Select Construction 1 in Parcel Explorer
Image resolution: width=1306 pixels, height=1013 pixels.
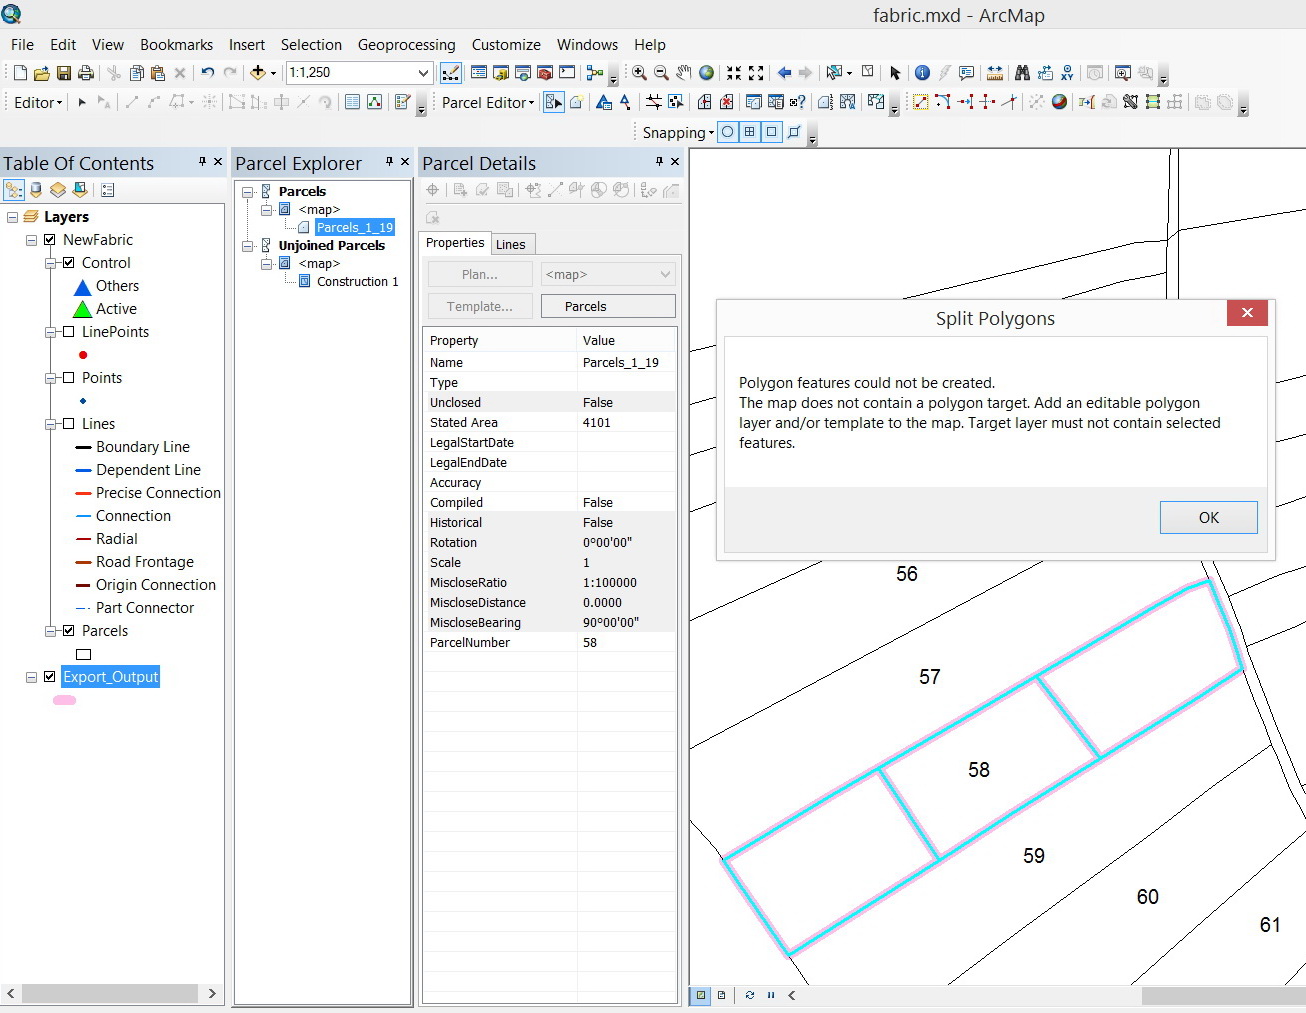pyautogui.click(x=357, y=282)
